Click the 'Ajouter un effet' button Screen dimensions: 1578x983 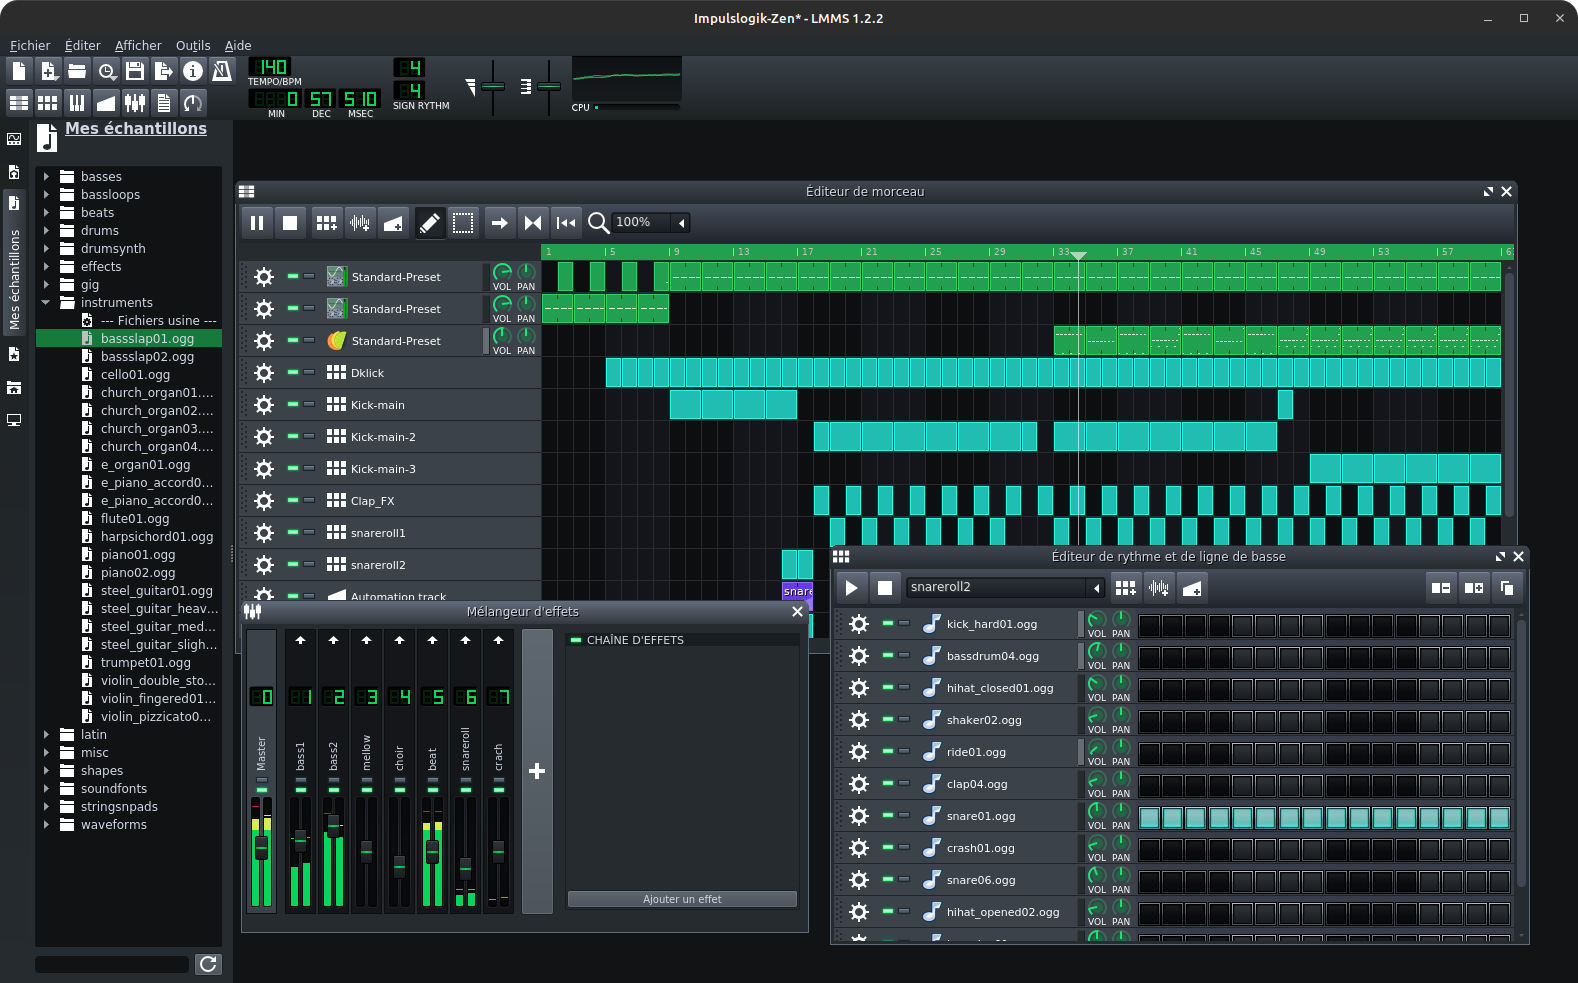682,899
